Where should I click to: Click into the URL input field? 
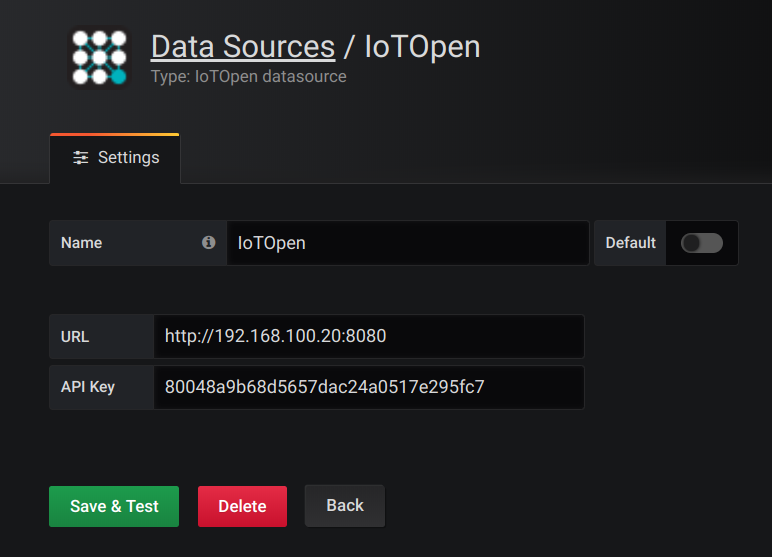pos(369,336)
